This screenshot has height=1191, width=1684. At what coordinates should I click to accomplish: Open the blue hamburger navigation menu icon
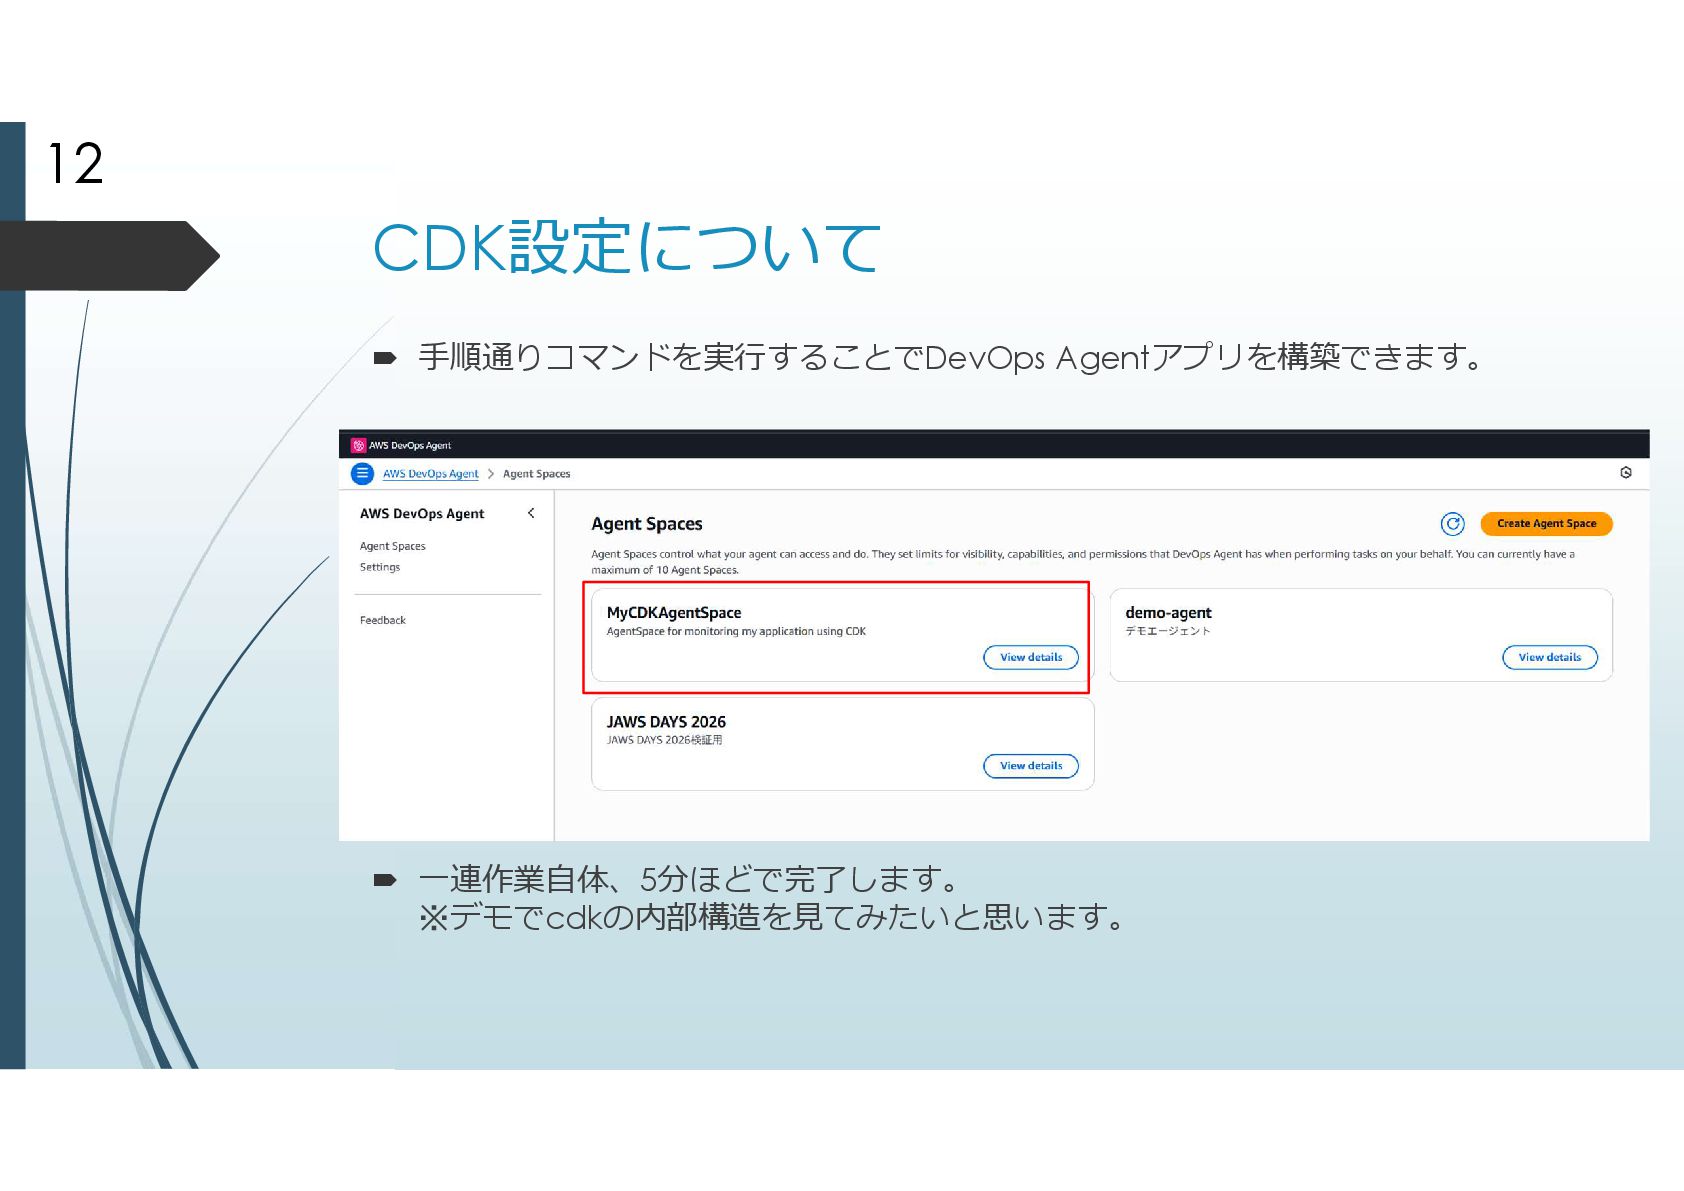[x=362, y=474]
